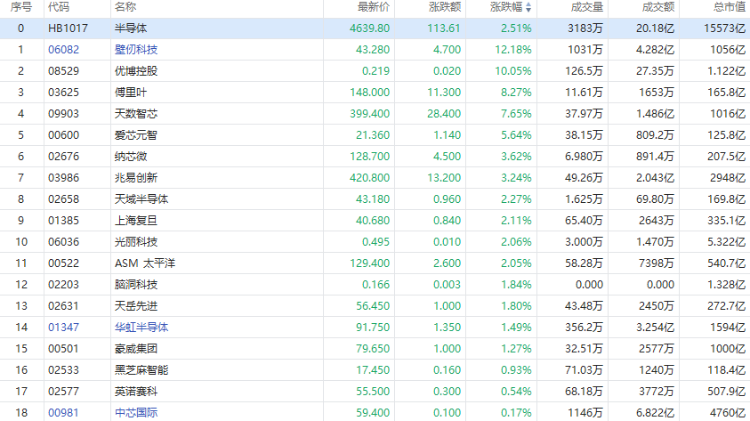Click market cap 4760亿
This screenshot has height=421, width=750.
click(728, 413)
